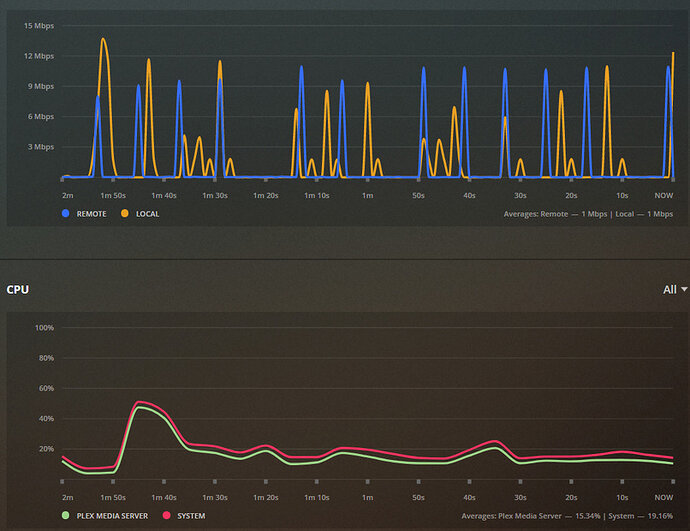Toggle the SYSTEM legend dot
690x531 pixels.
pyautogui.click(x=166, y=515)
